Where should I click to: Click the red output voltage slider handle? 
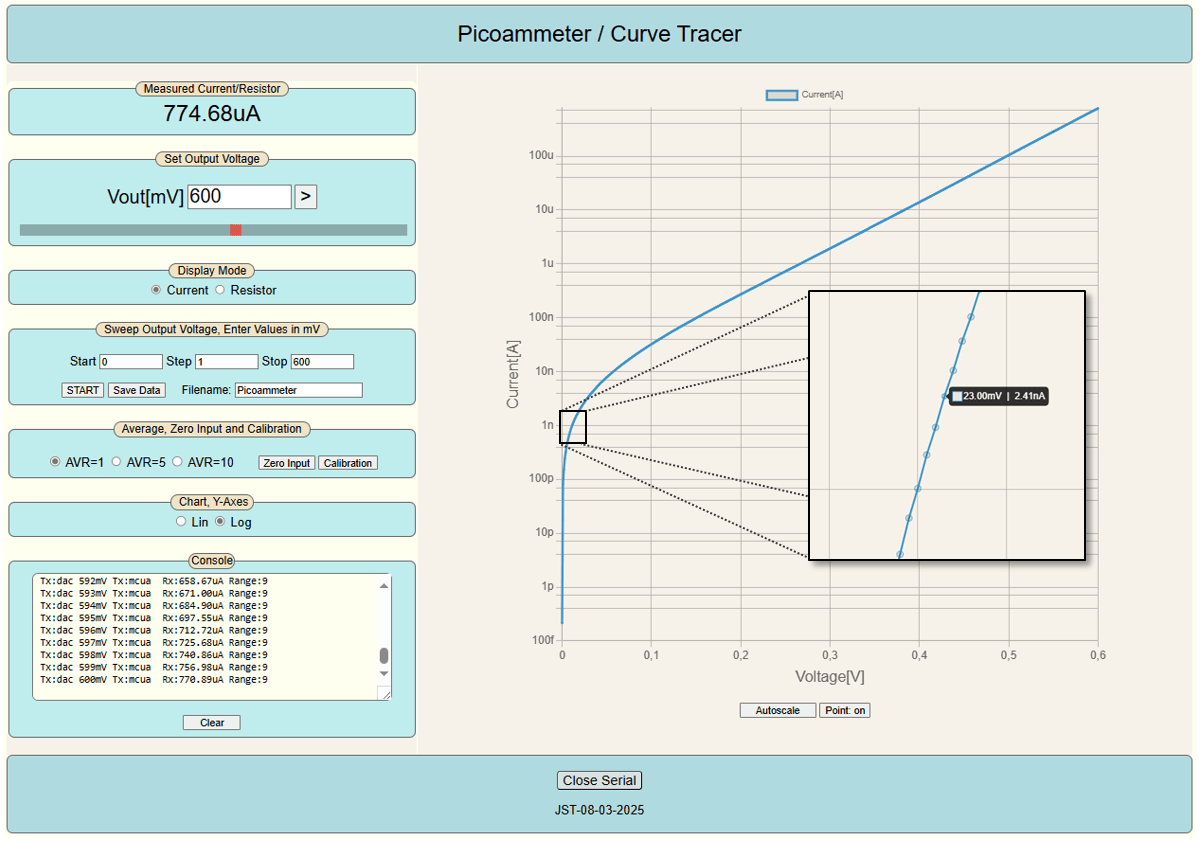(x=236, y=230)
